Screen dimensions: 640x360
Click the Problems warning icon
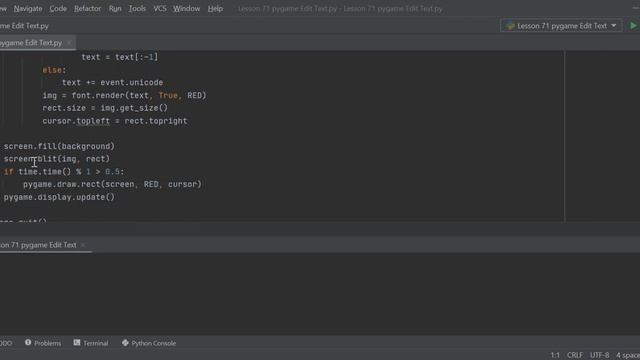28,343
